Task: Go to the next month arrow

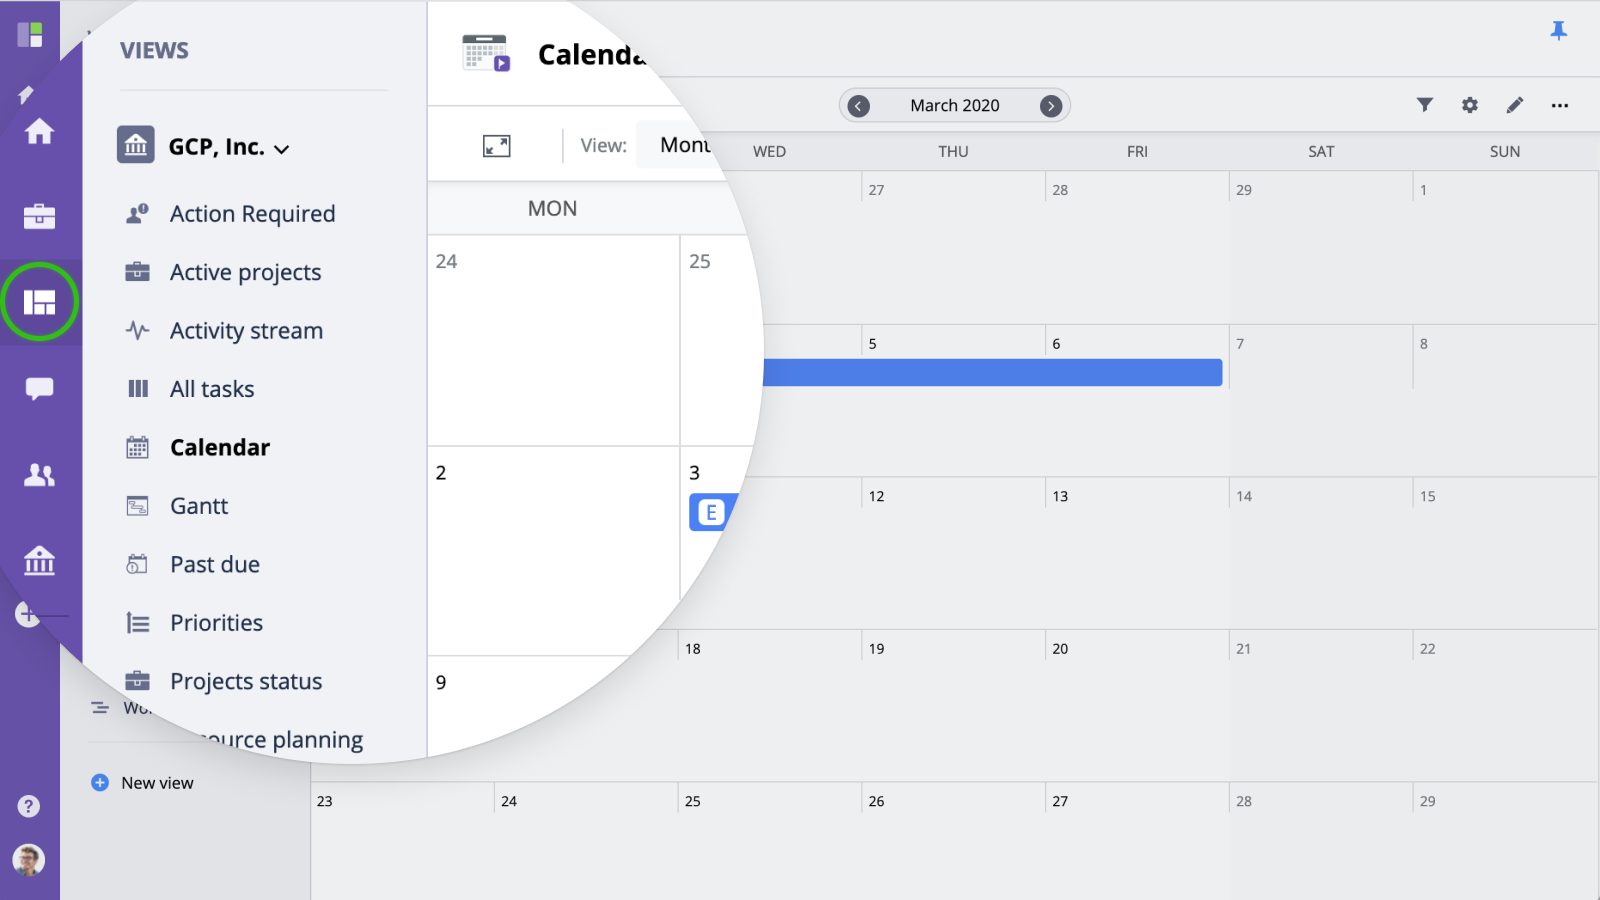Action: [x=1050, y=106]
